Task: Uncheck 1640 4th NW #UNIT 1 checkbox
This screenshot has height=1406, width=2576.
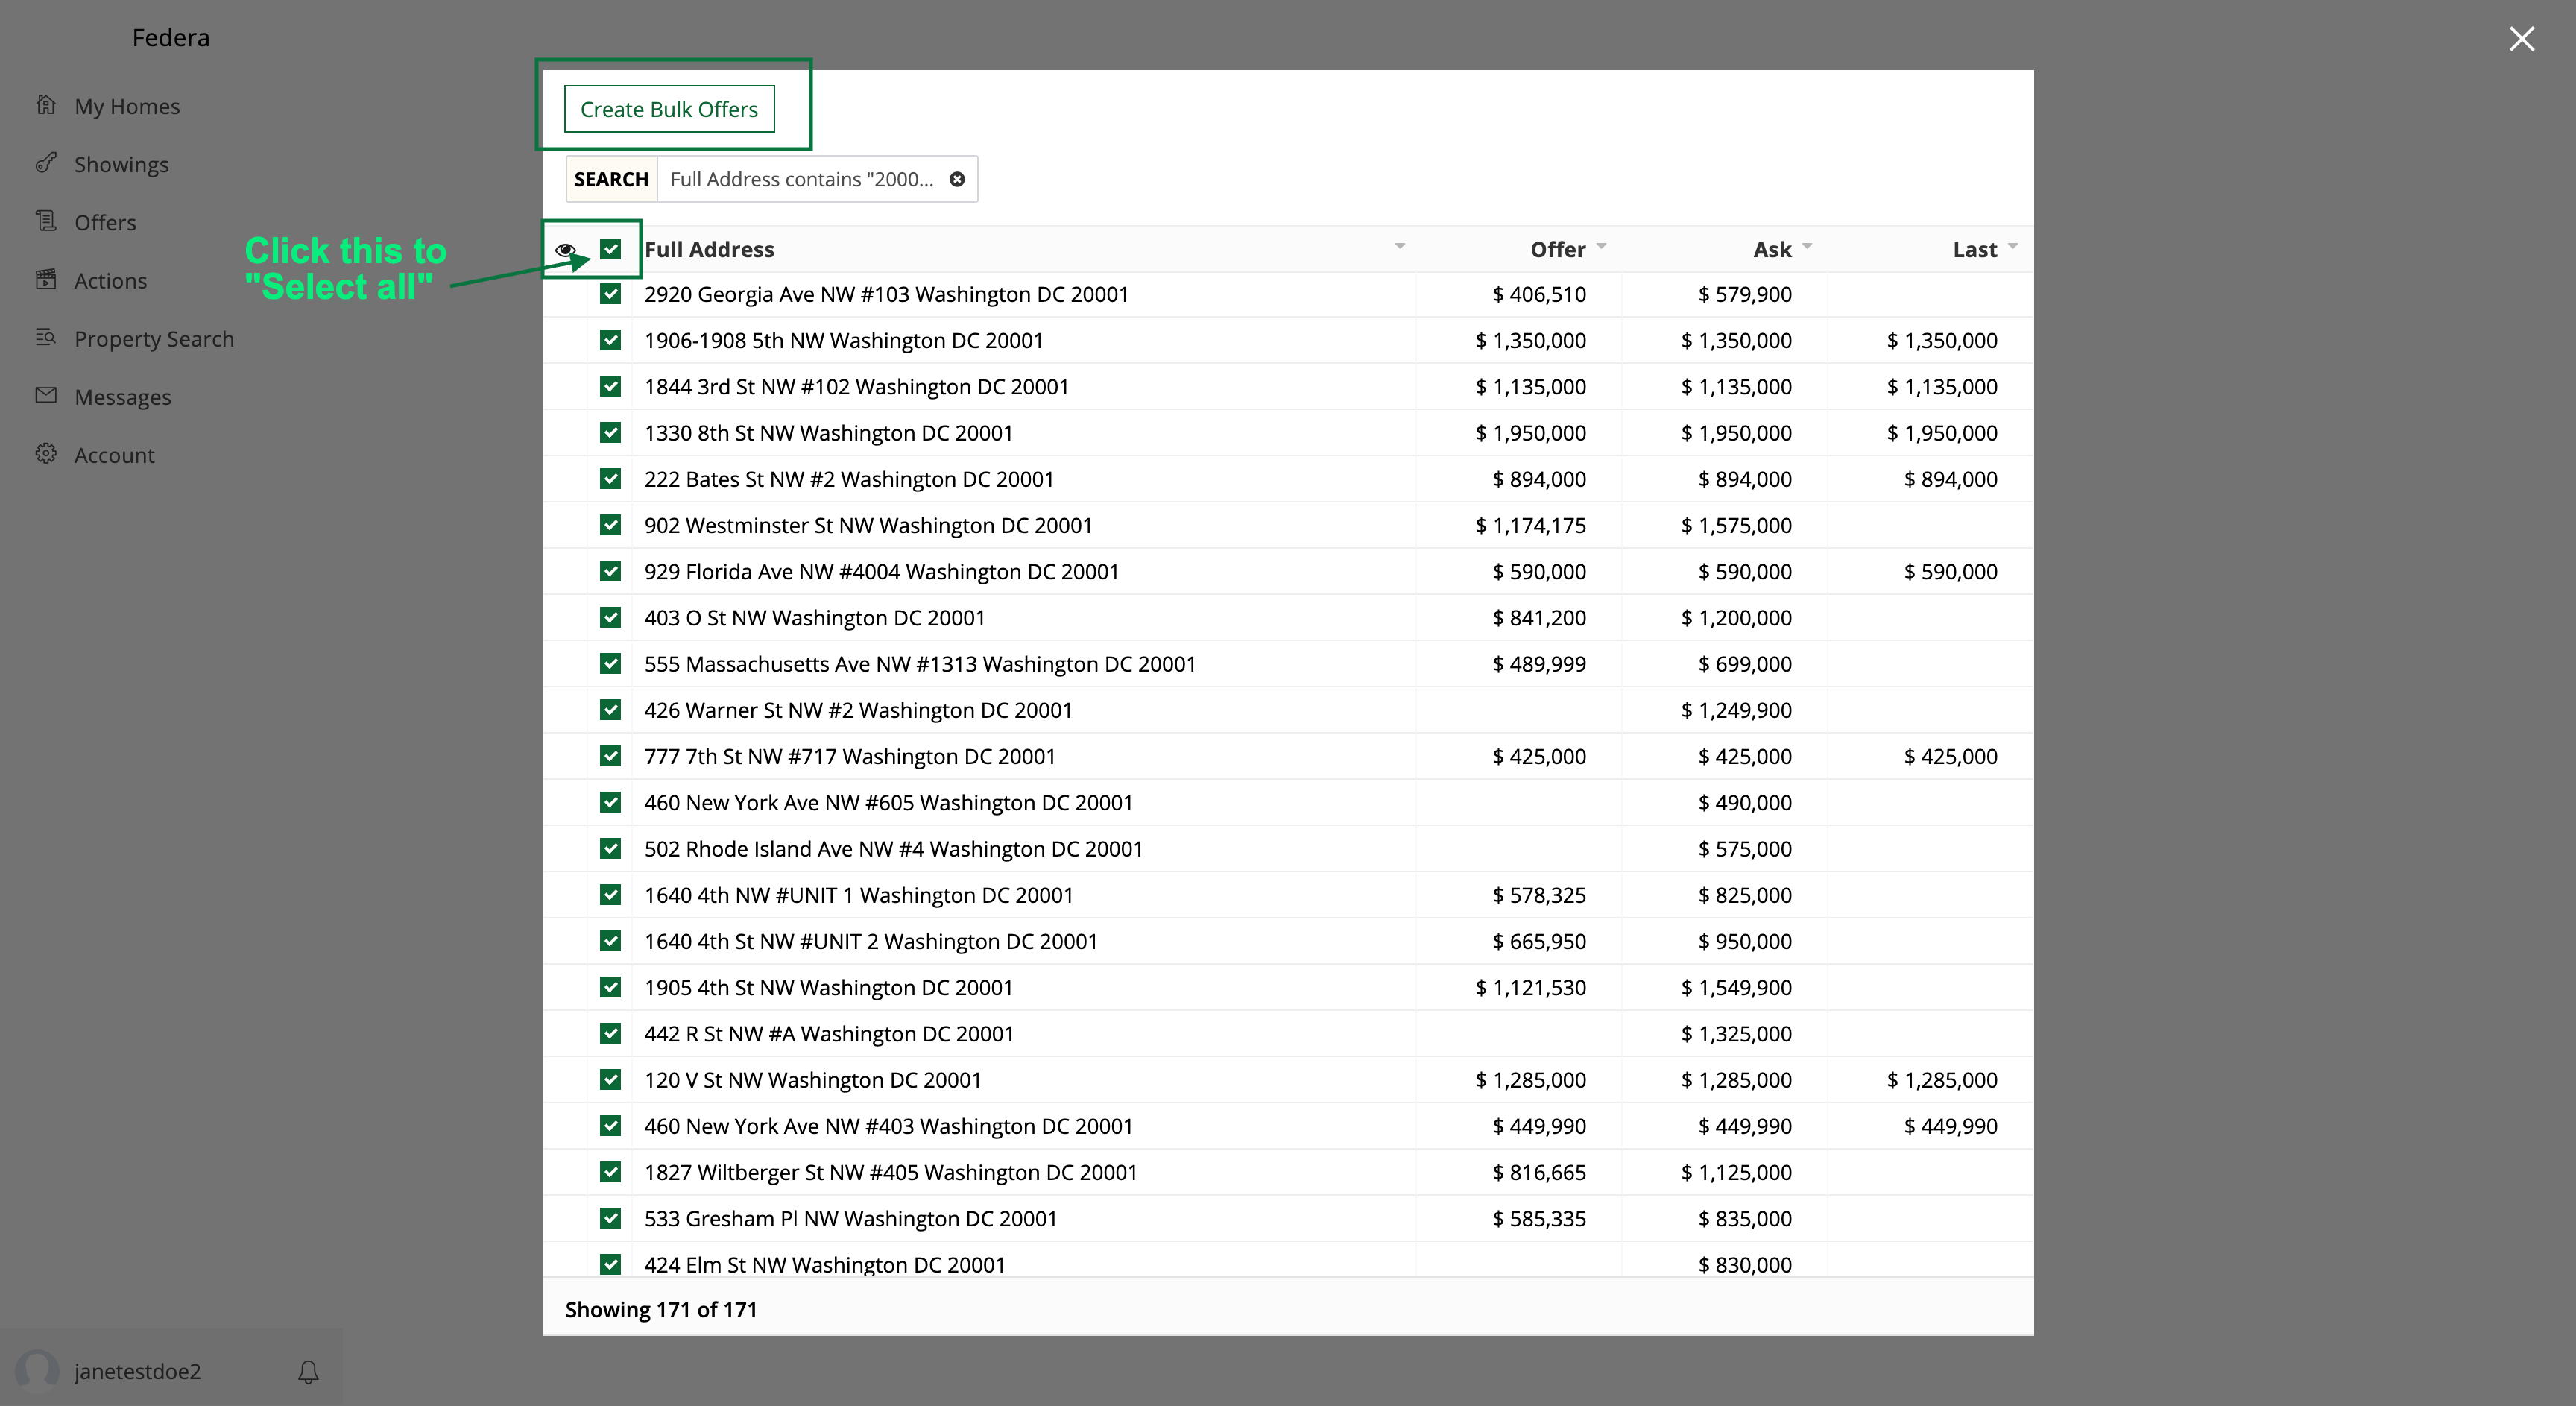Action: [x=610, y=894]
